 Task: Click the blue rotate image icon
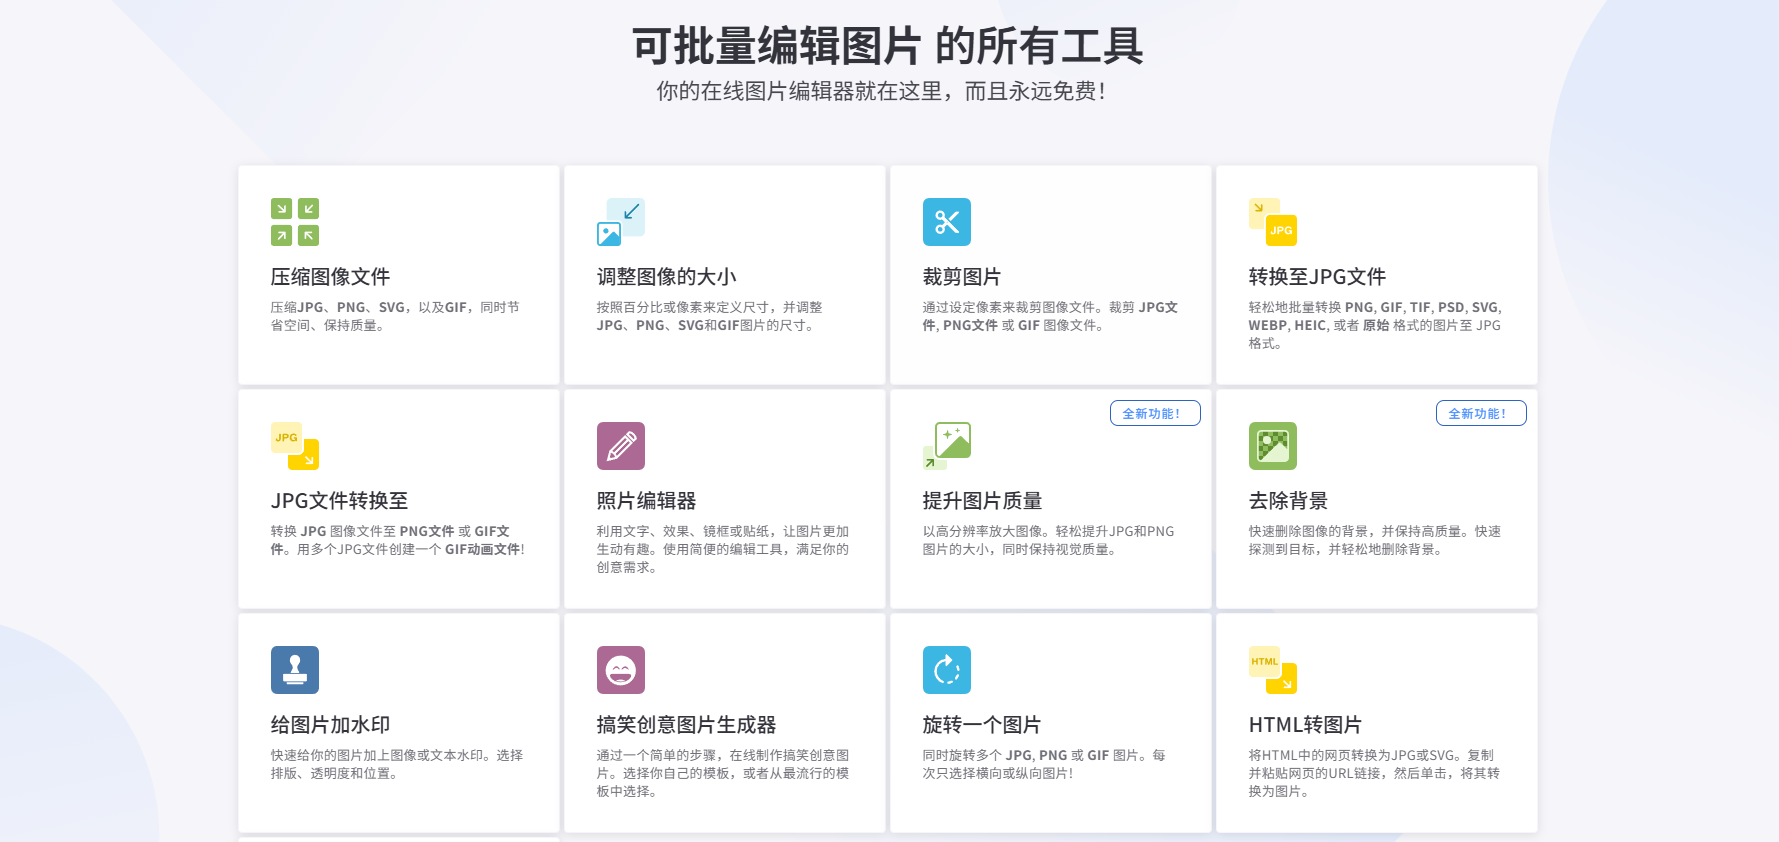947,670
